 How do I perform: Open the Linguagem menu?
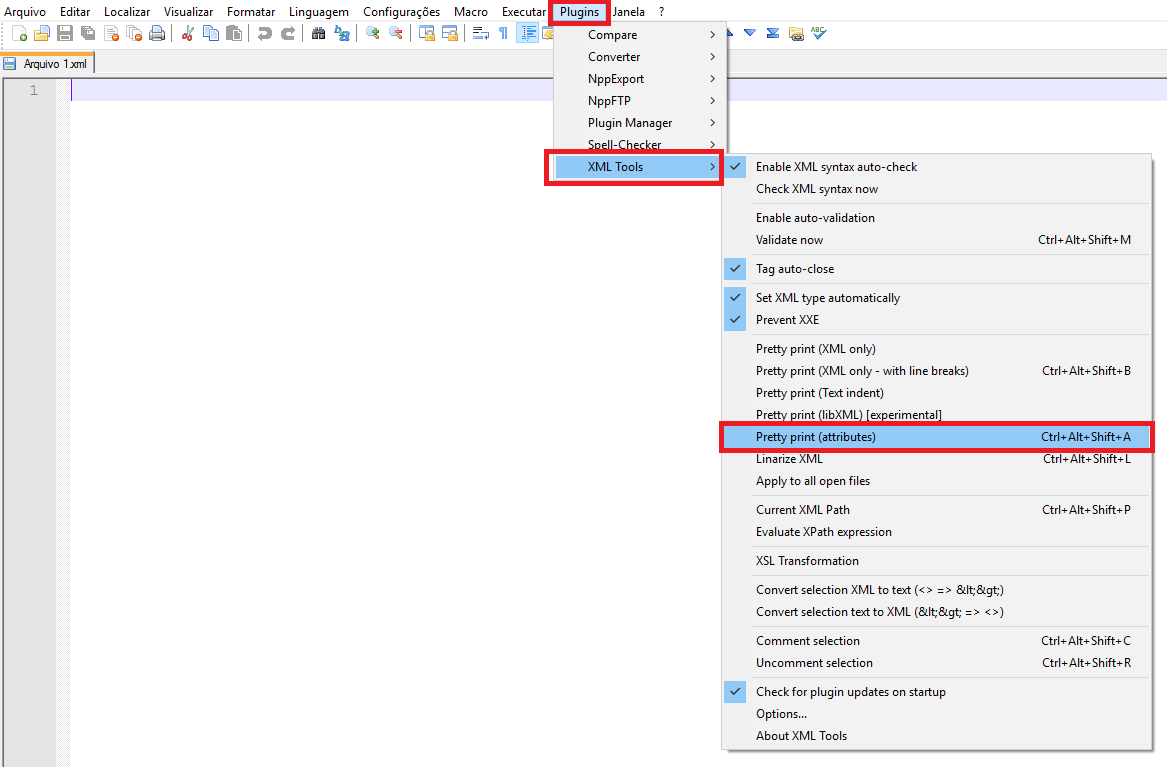[319, 12]
